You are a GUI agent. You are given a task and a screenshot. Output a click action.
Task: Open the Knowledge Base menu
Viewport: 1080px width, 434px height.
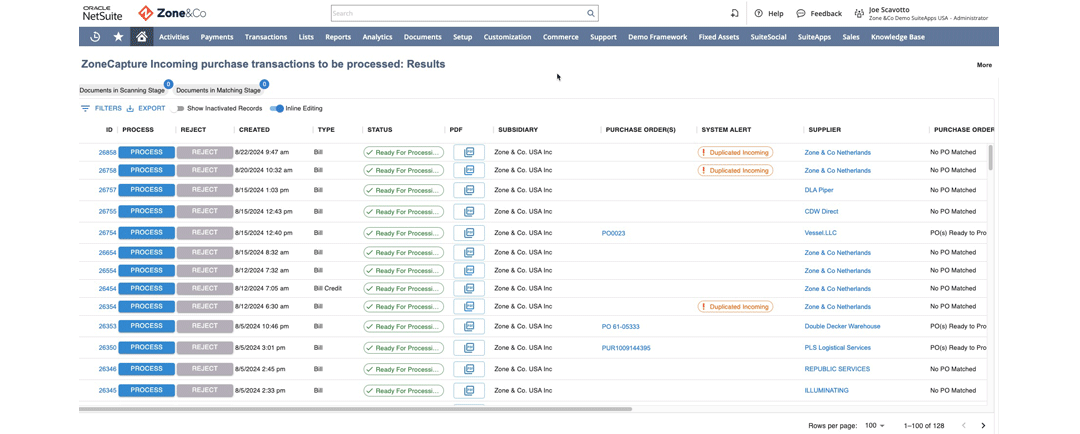[897, 37]
